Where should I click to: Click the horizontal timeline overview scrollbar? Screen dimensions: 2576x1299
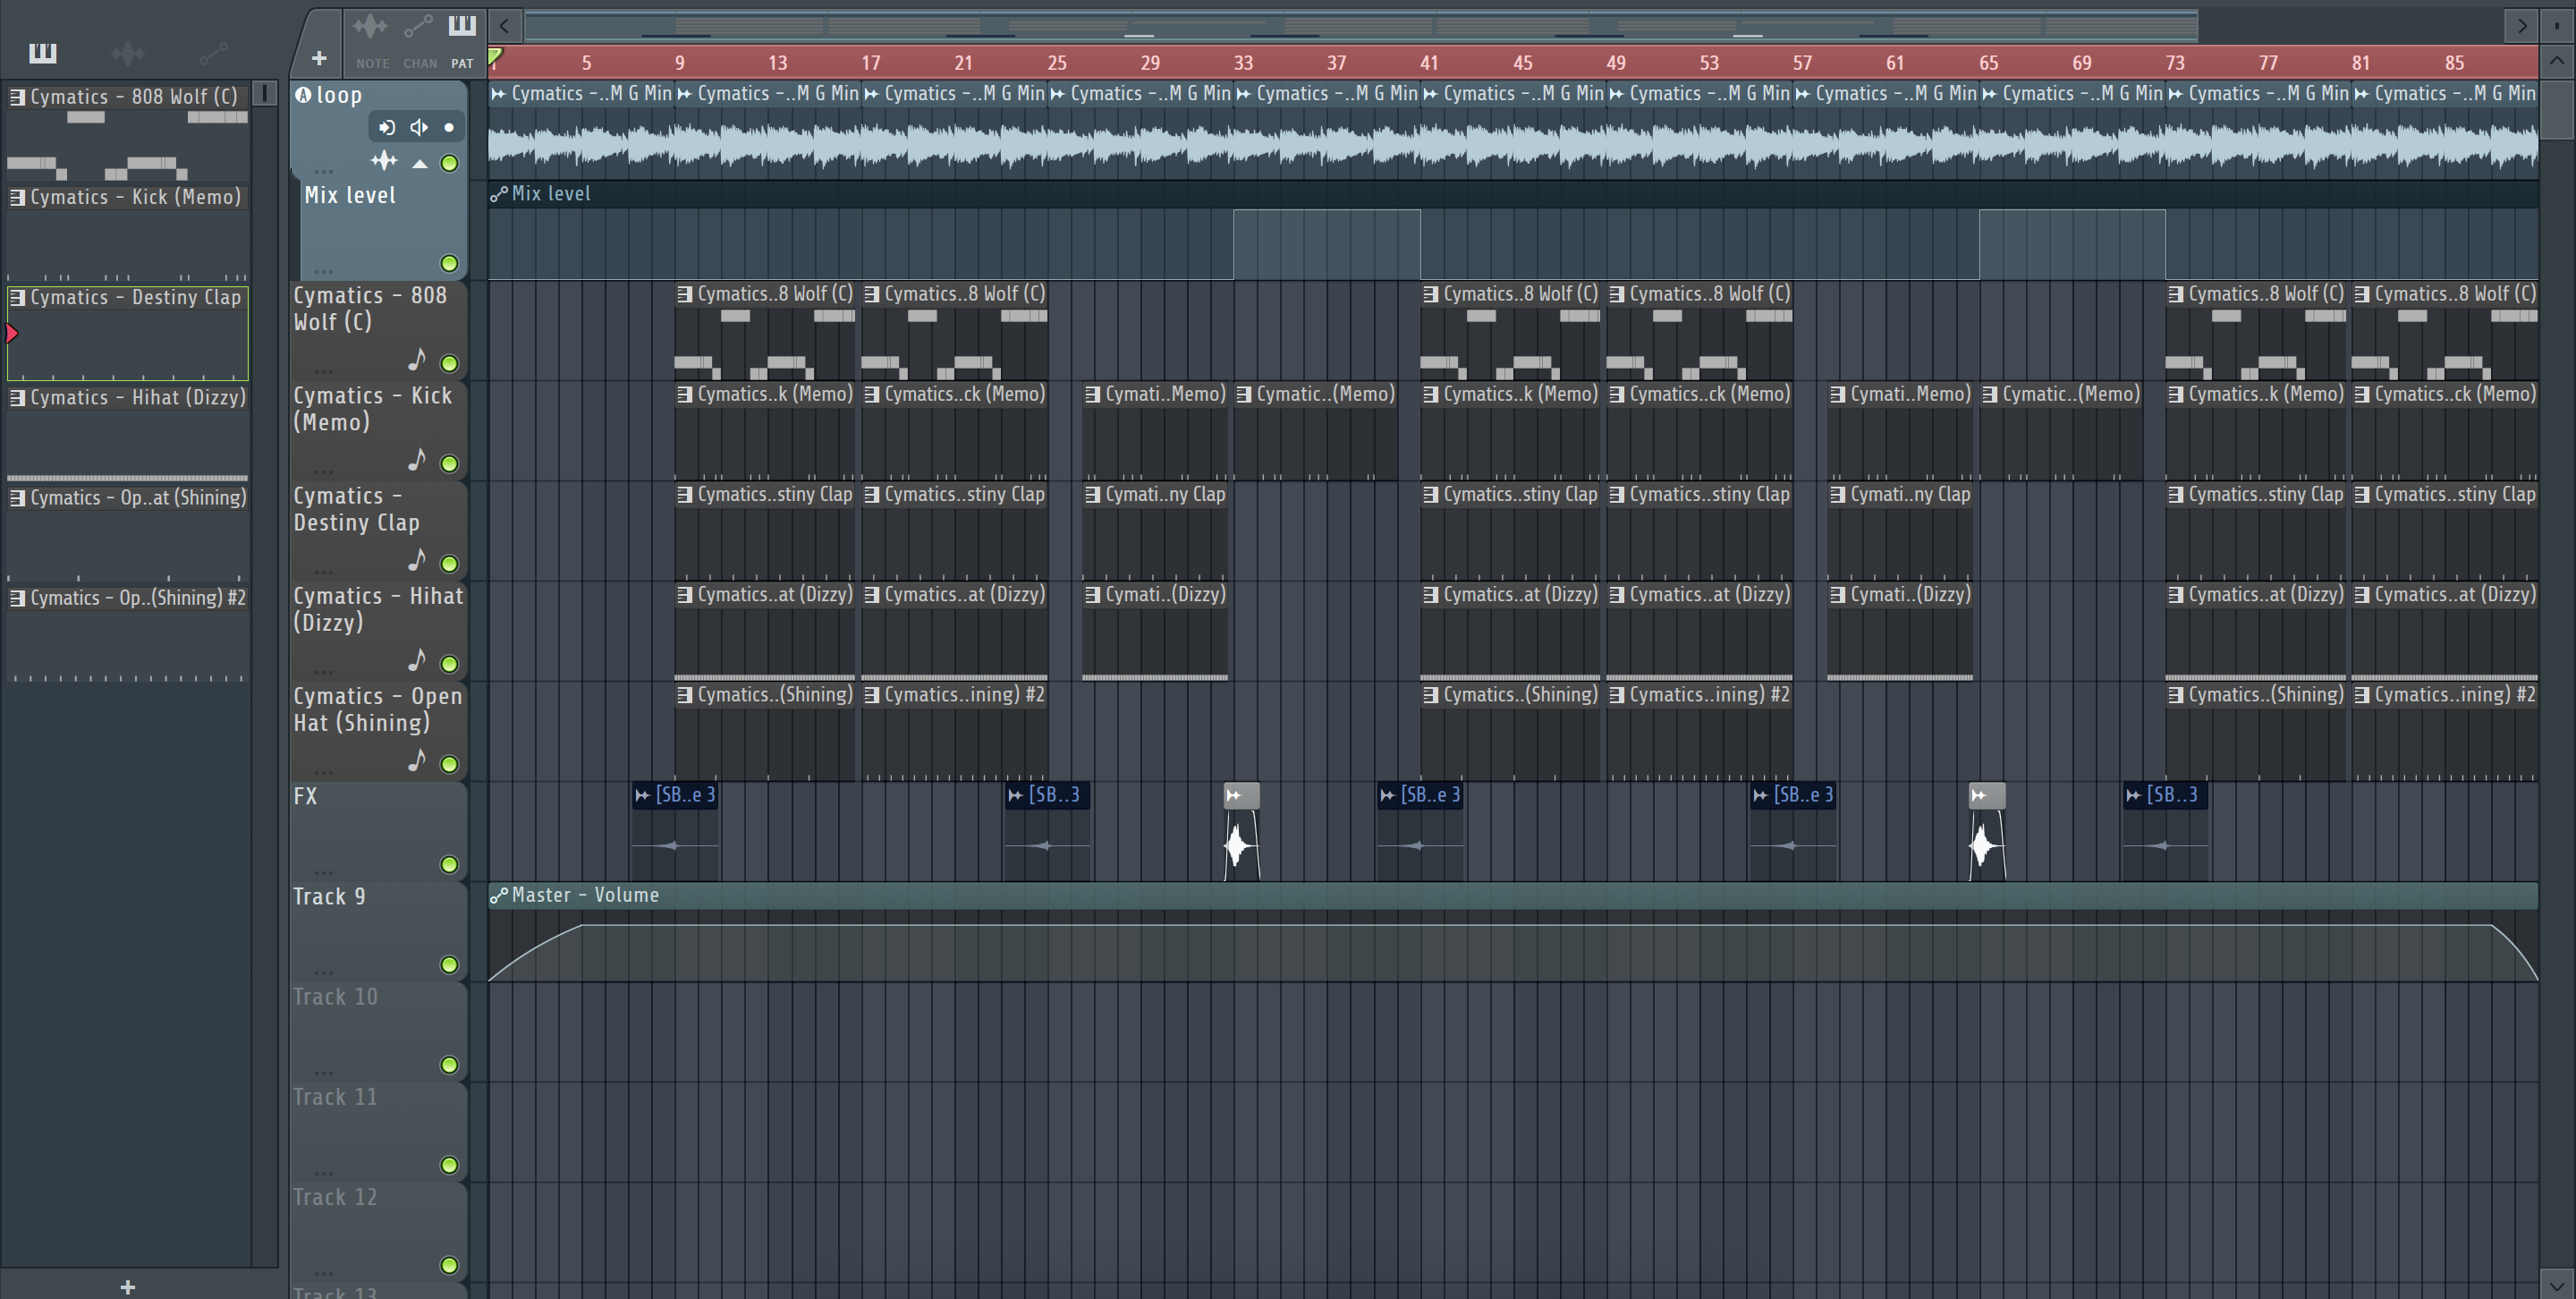pyautogui.click(x=1360, y=25)
